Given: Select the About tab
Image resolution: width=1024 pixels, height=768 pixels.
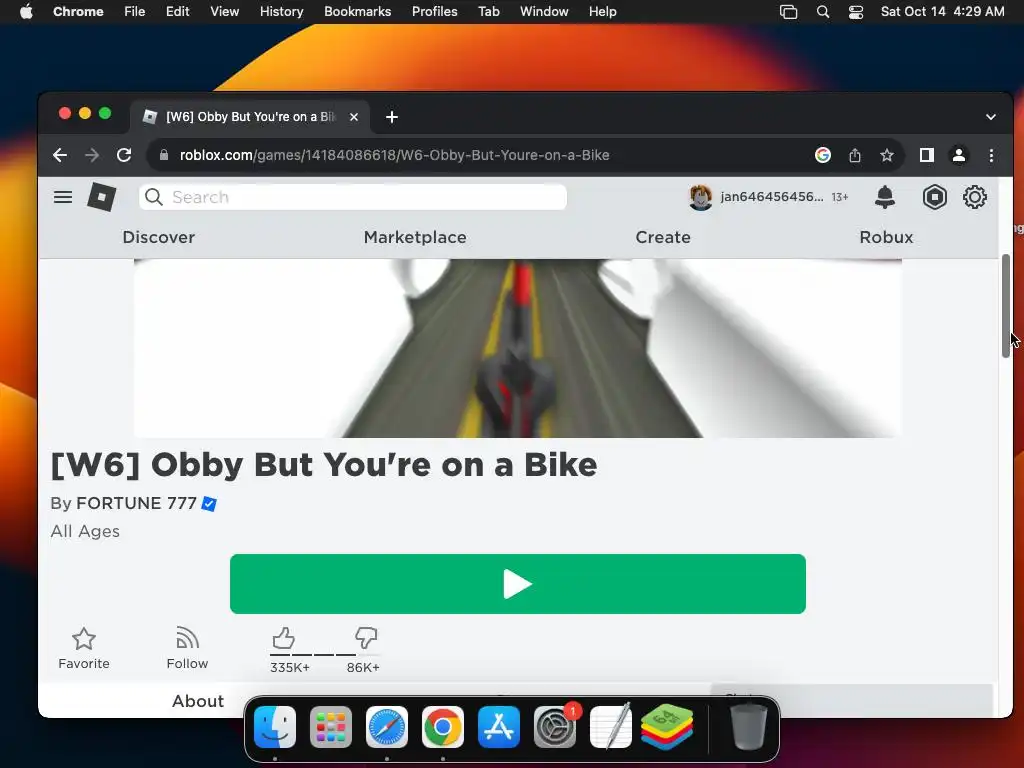Looking at the screenshot, I should click(x=198, y=701).
